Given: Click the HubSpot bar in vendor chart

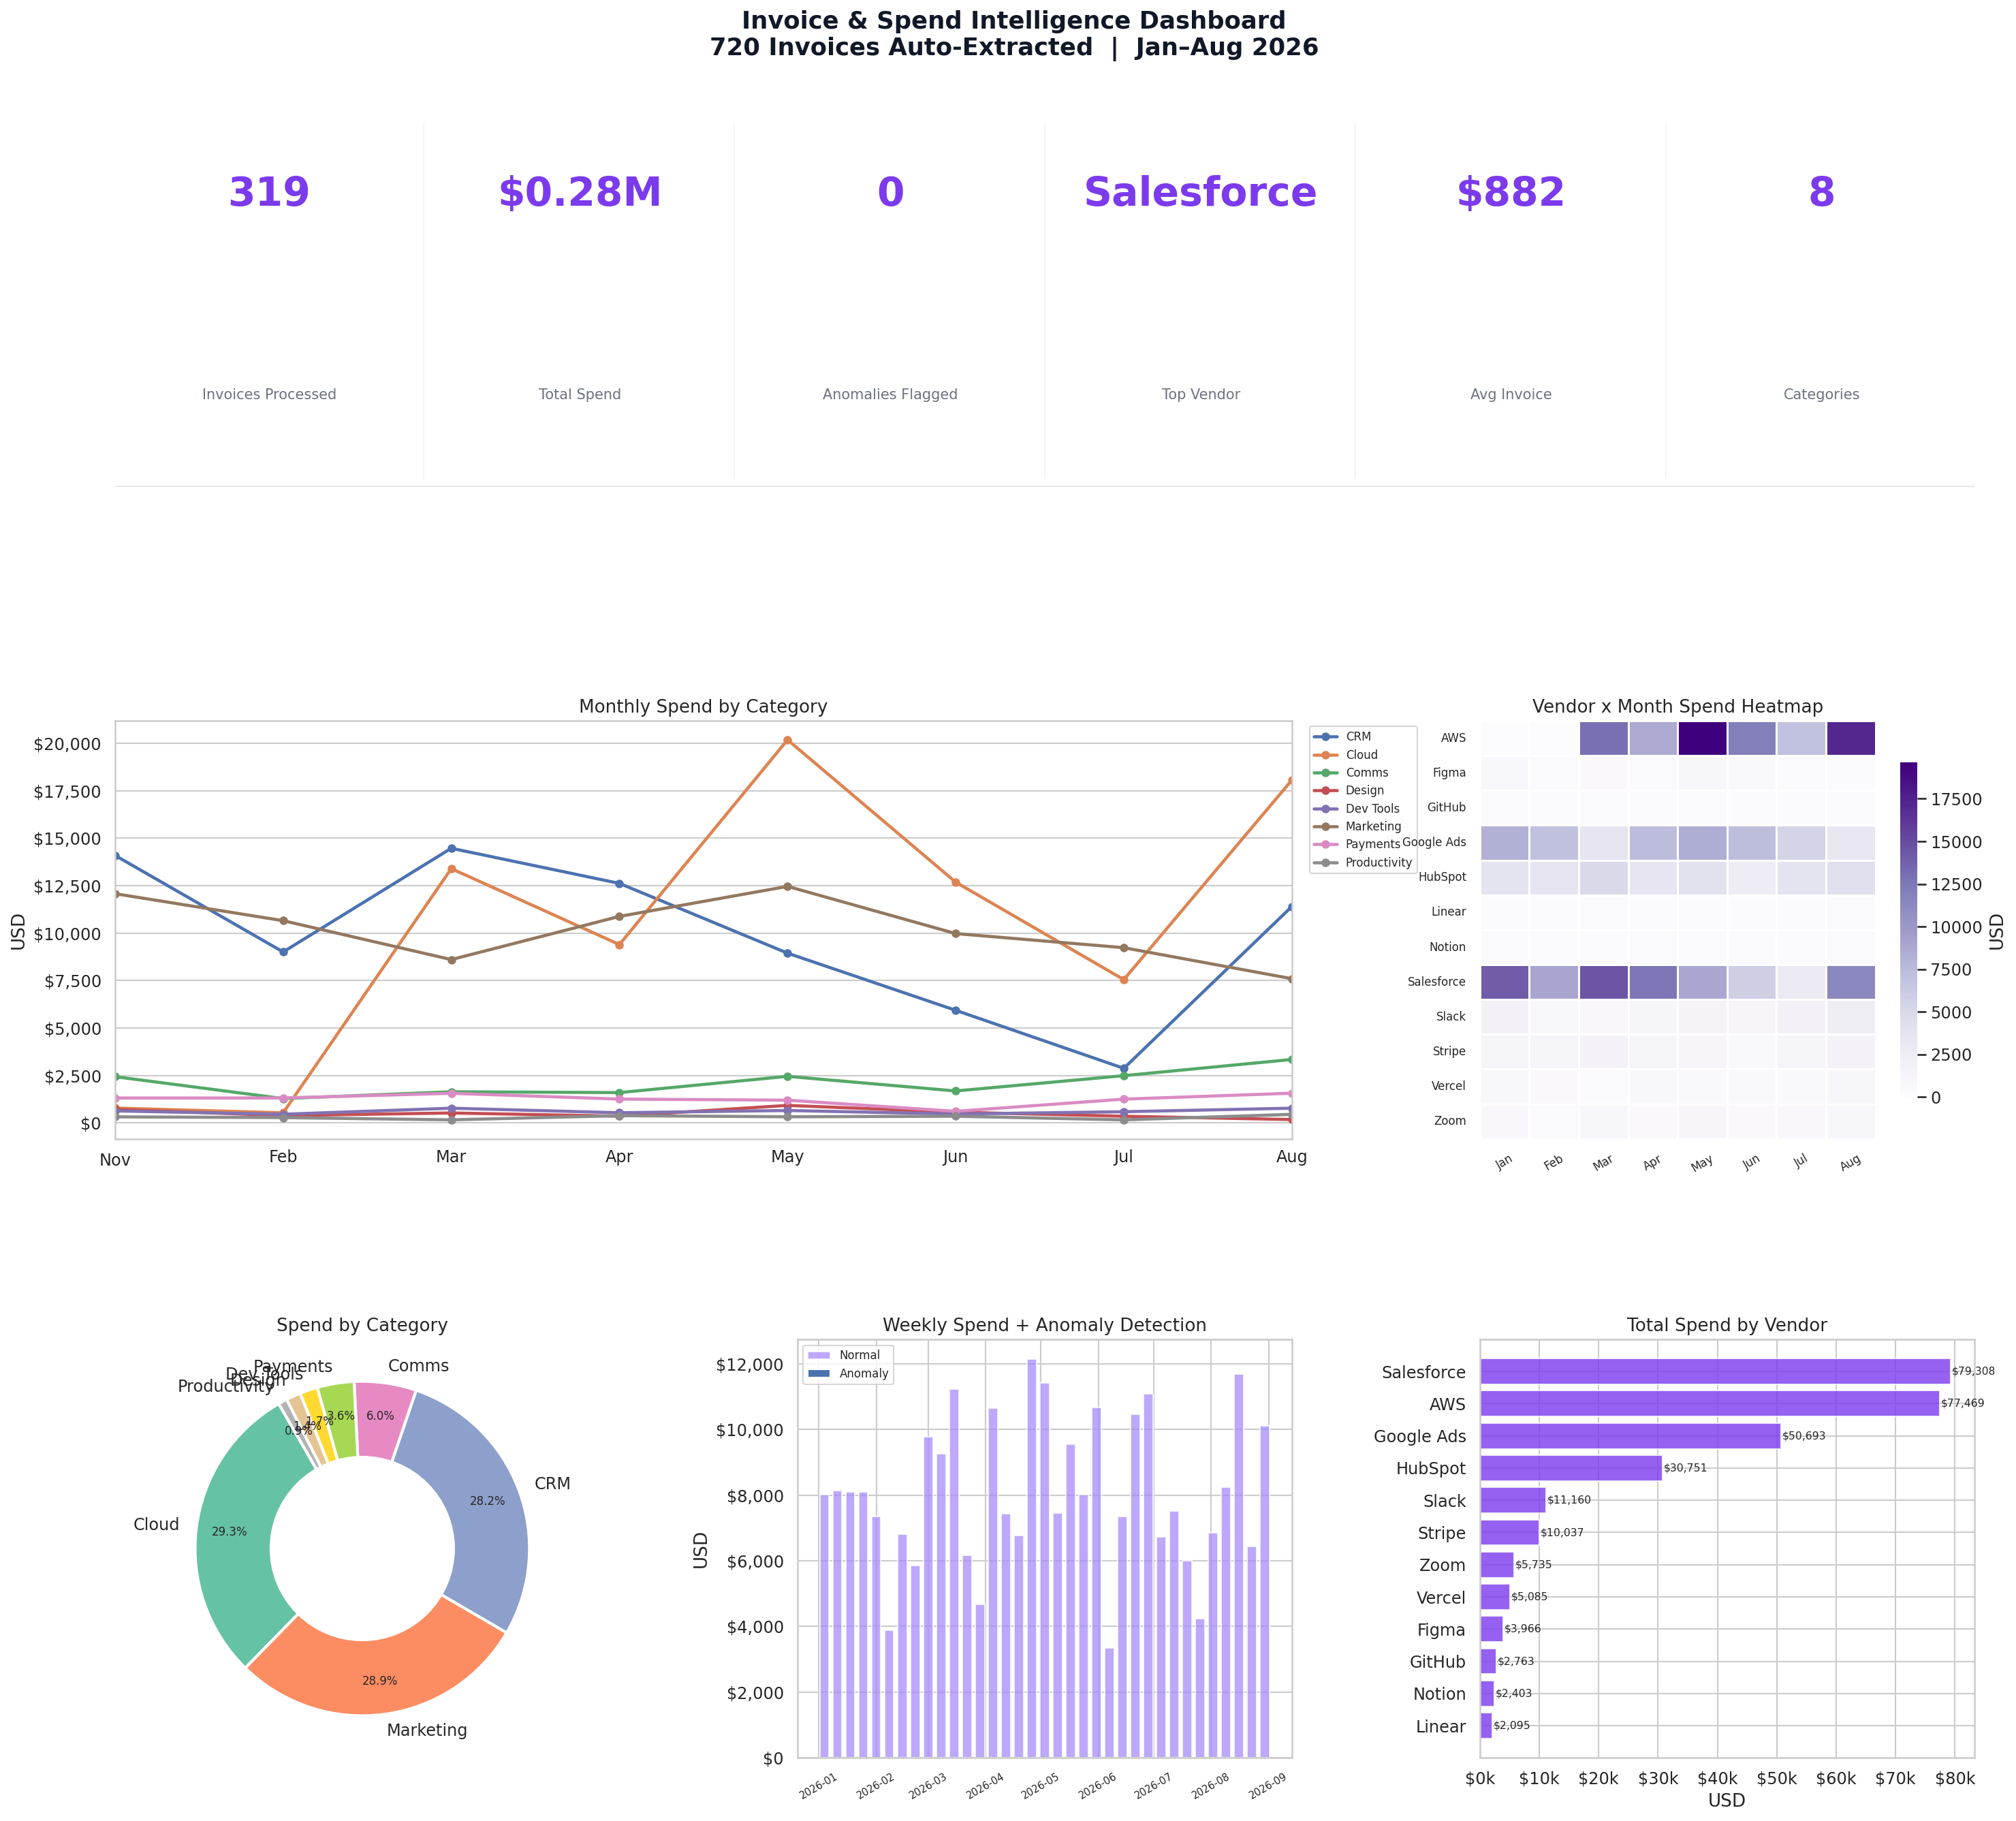Looking at the screenshot, I should (1571, 1468).
